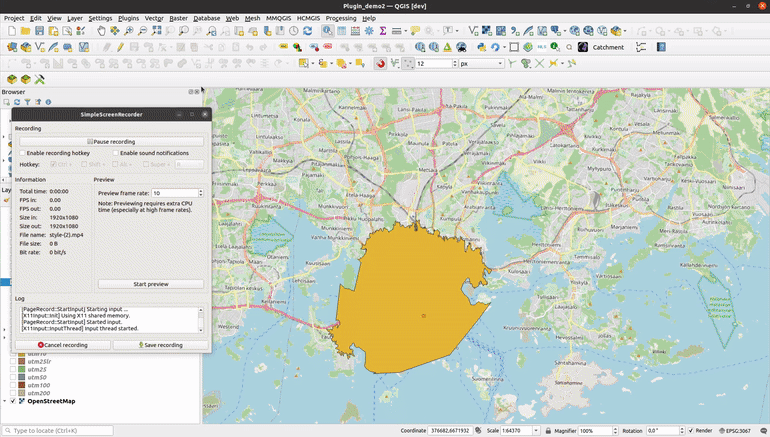The image size is (770, 437).
Task: Click the utm25lr layer color symbol
Action: pyautogui.click(x=22, y=361)
